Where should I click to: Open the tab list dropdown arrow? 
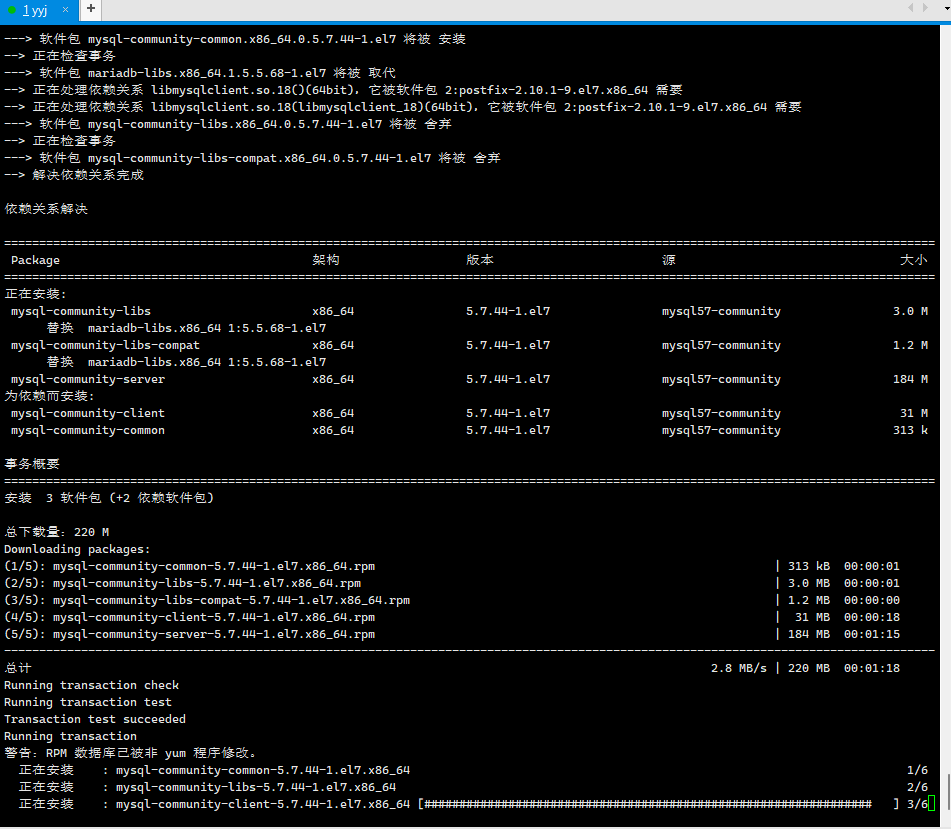[x=947, y=8]
